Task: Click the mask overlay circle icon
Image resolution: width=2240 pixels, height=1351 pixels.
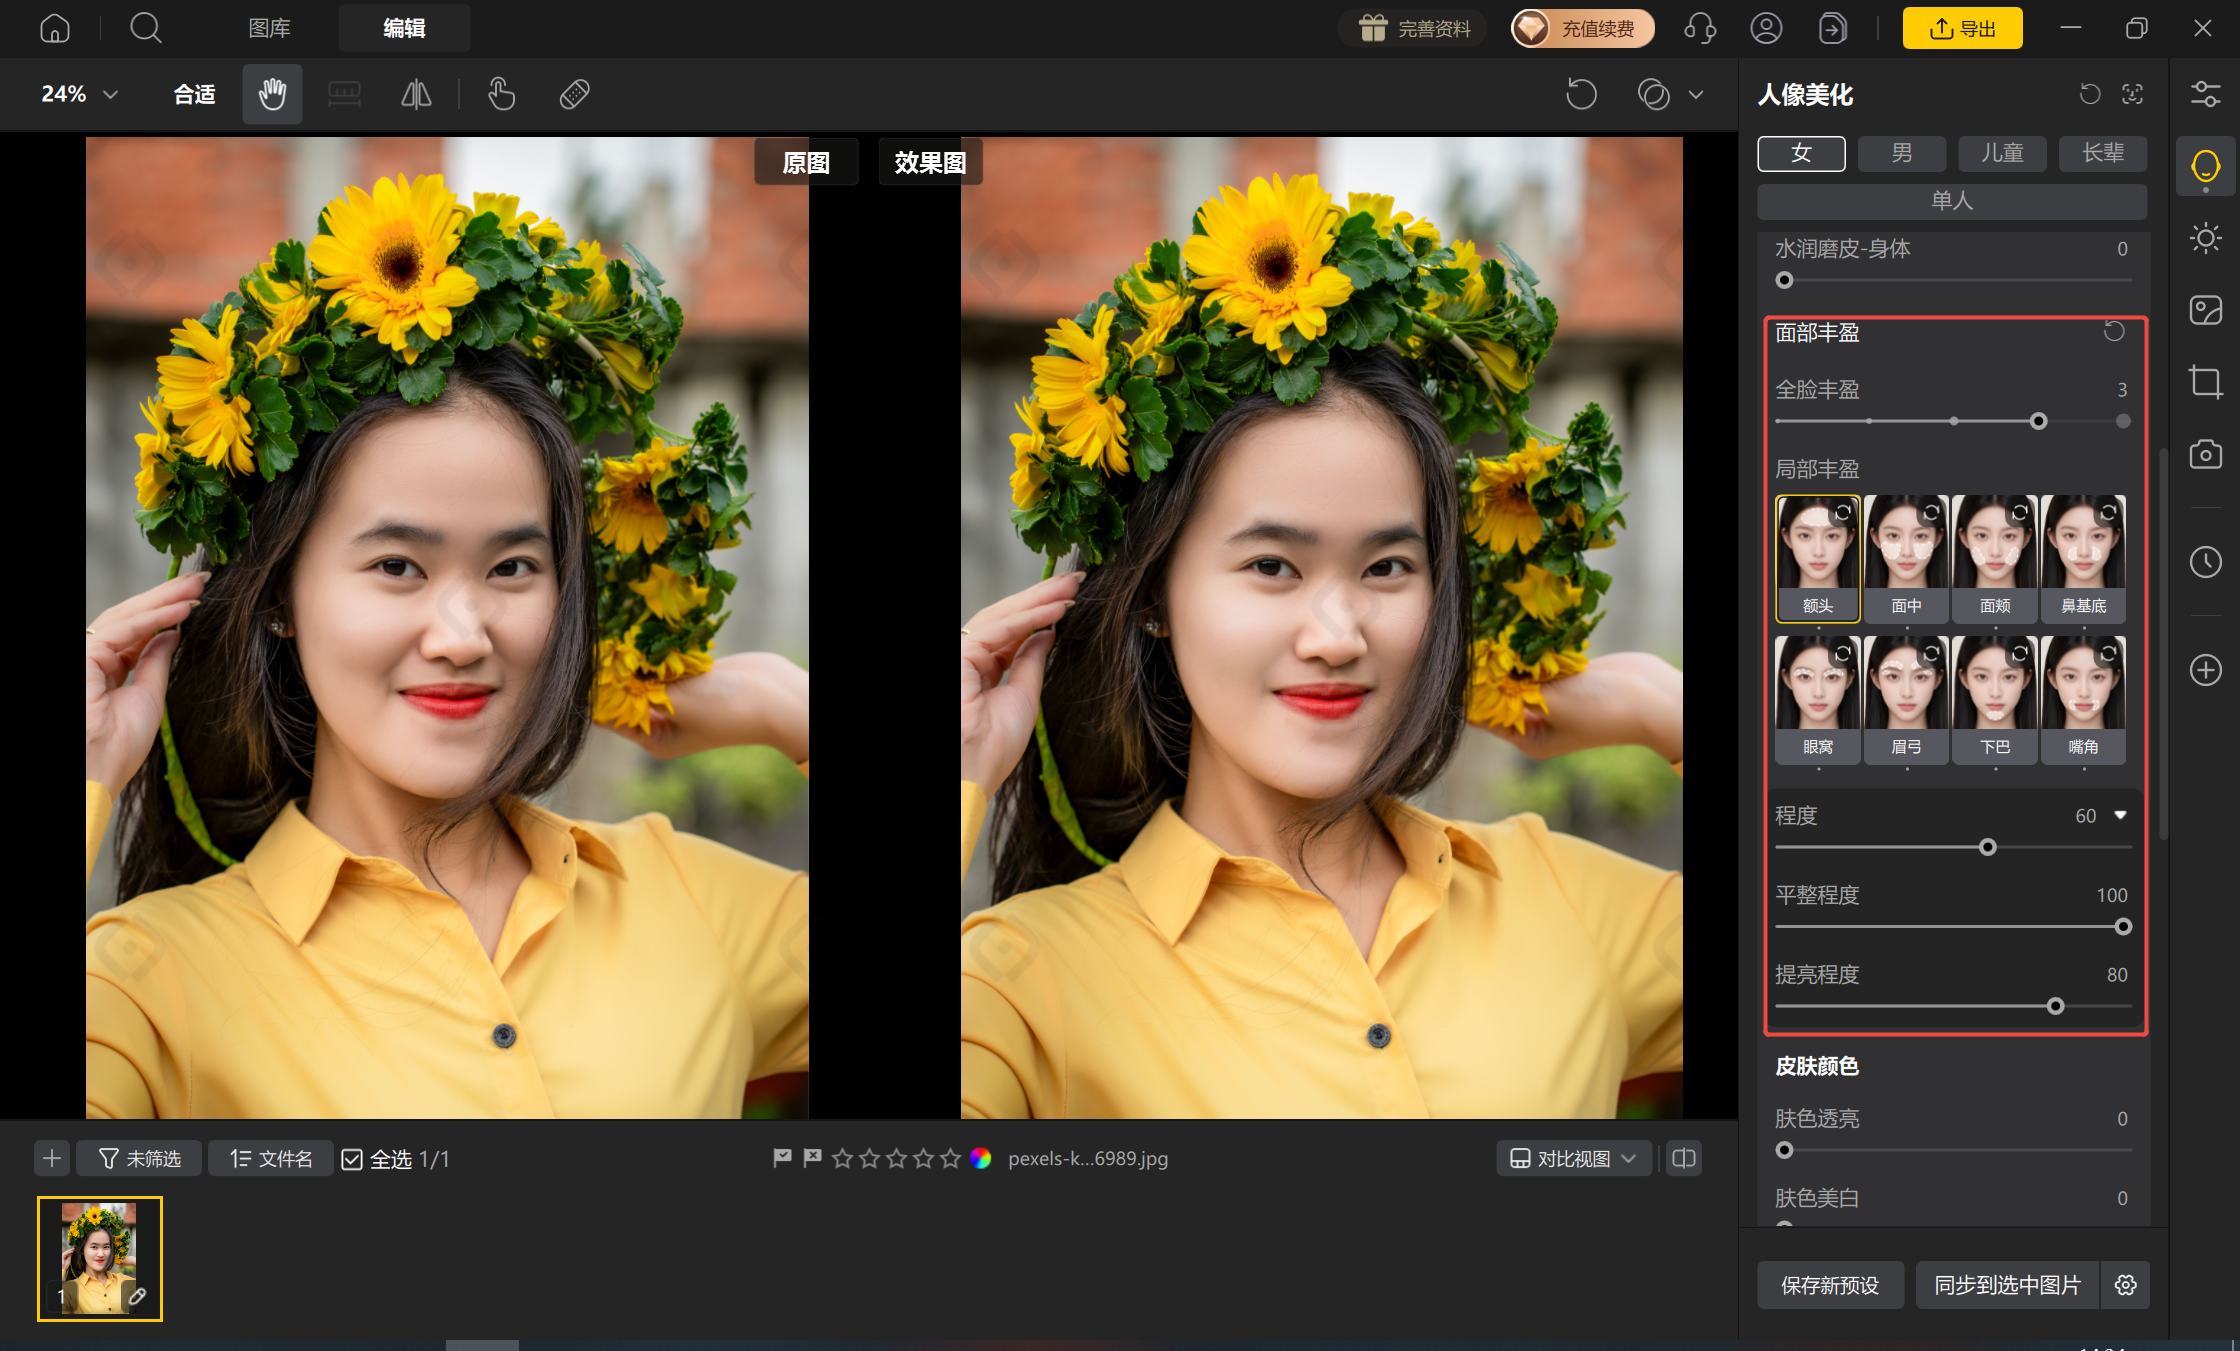Action: pyautogui.click(x=1654, y=94)
